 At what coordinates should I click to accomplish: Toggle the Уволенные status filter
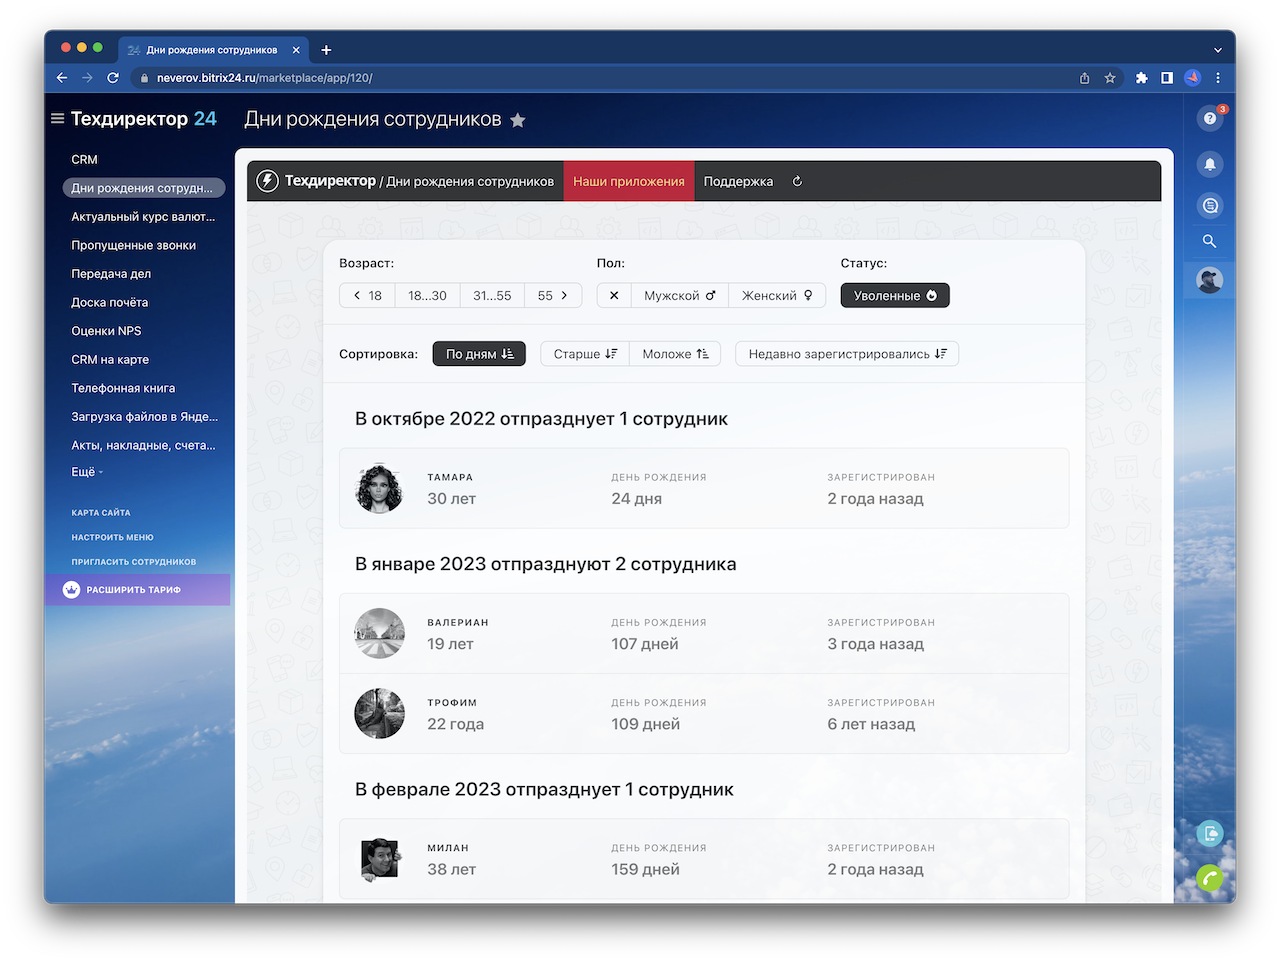click(894, 296)
